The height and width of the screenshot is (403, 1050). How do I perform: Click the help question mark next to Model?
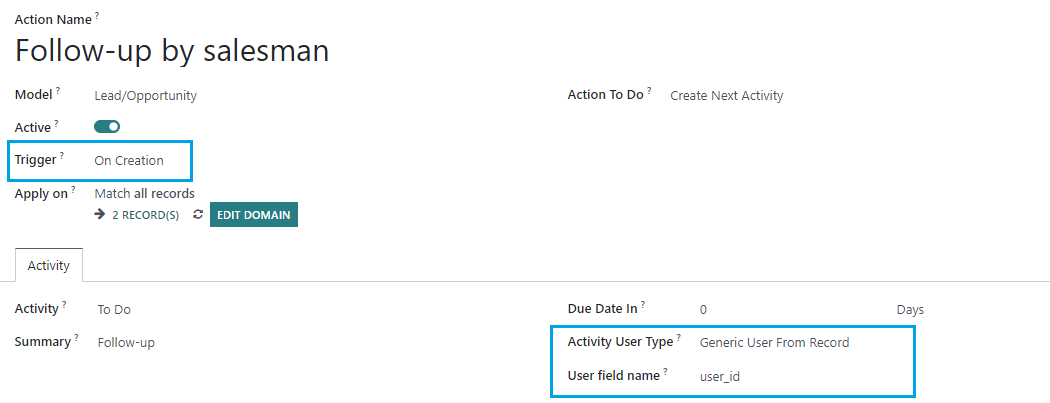click(x=58, y=90)
